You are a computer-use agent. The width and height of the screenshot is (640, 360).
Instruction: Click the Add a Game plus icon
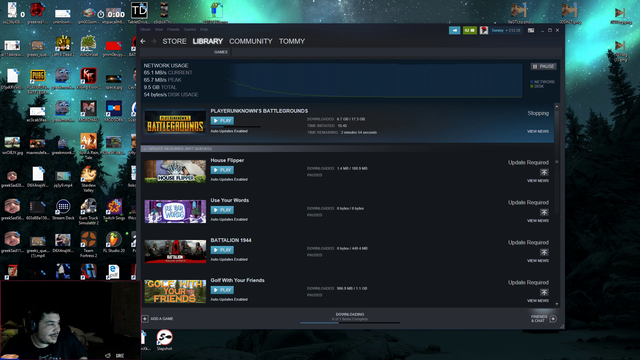145,318
